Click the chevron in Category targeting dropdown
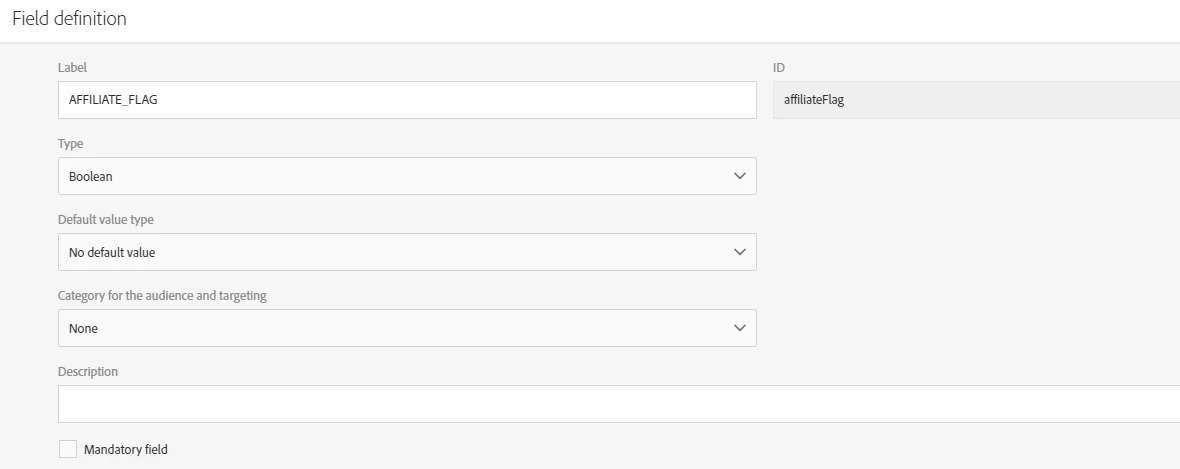 [x=739, y=328]
